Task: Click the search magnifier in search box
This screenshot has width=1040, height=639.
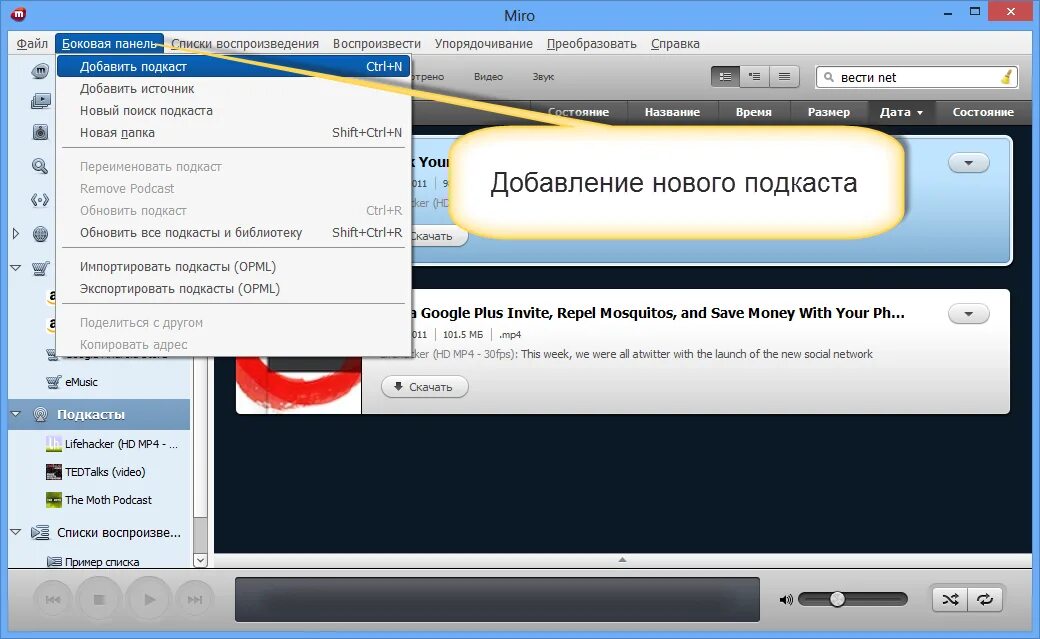Action: click(x=828, y=77)
